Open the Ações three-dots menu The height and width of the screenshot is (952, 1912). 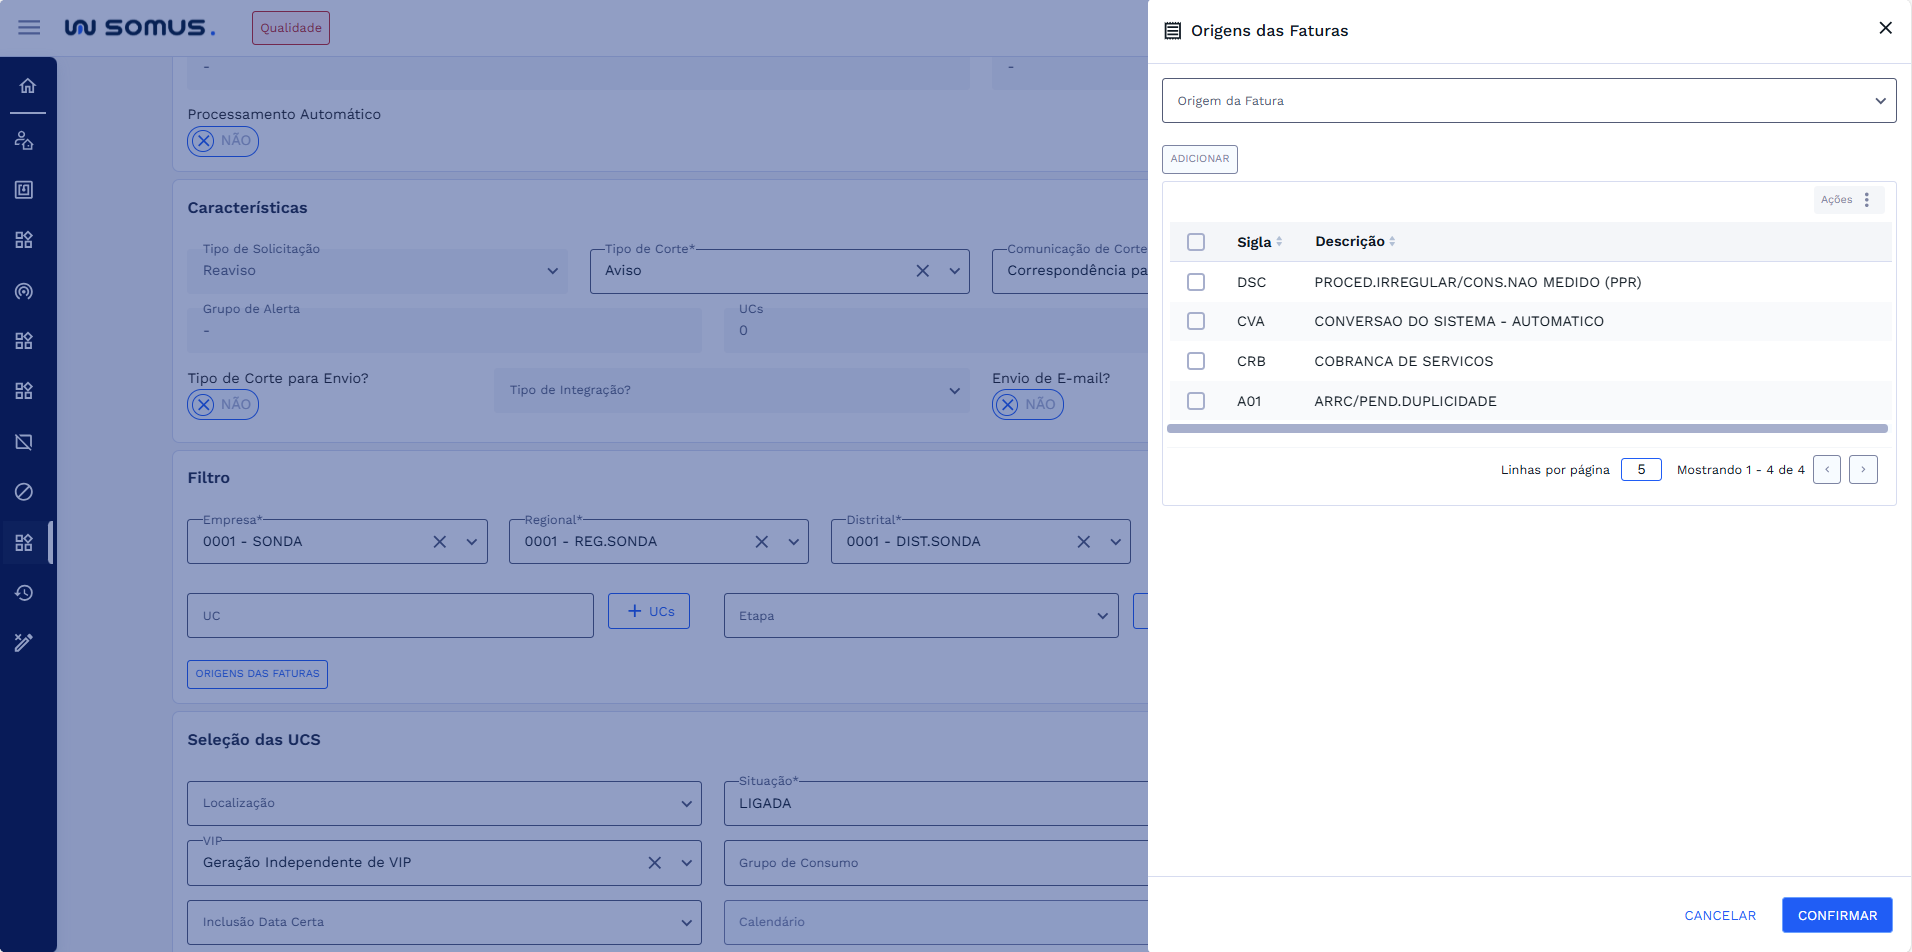(x=1866, y=200)
